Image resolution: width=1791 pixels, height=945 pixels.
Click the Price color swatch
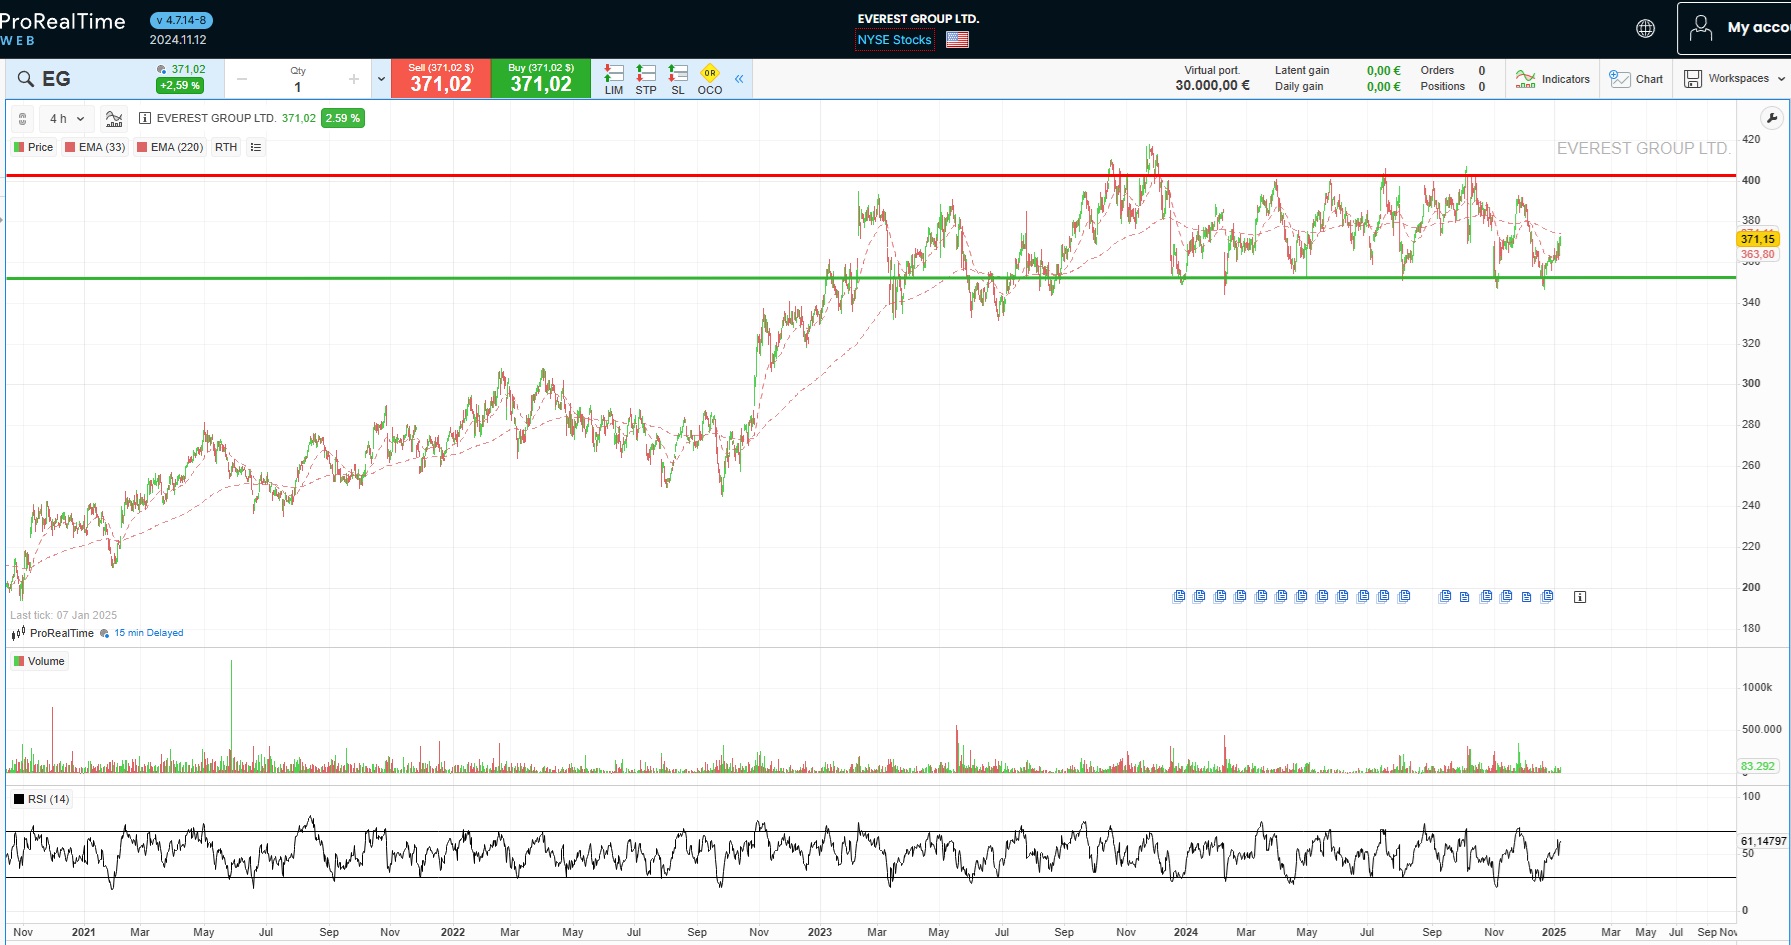point(19,147)
